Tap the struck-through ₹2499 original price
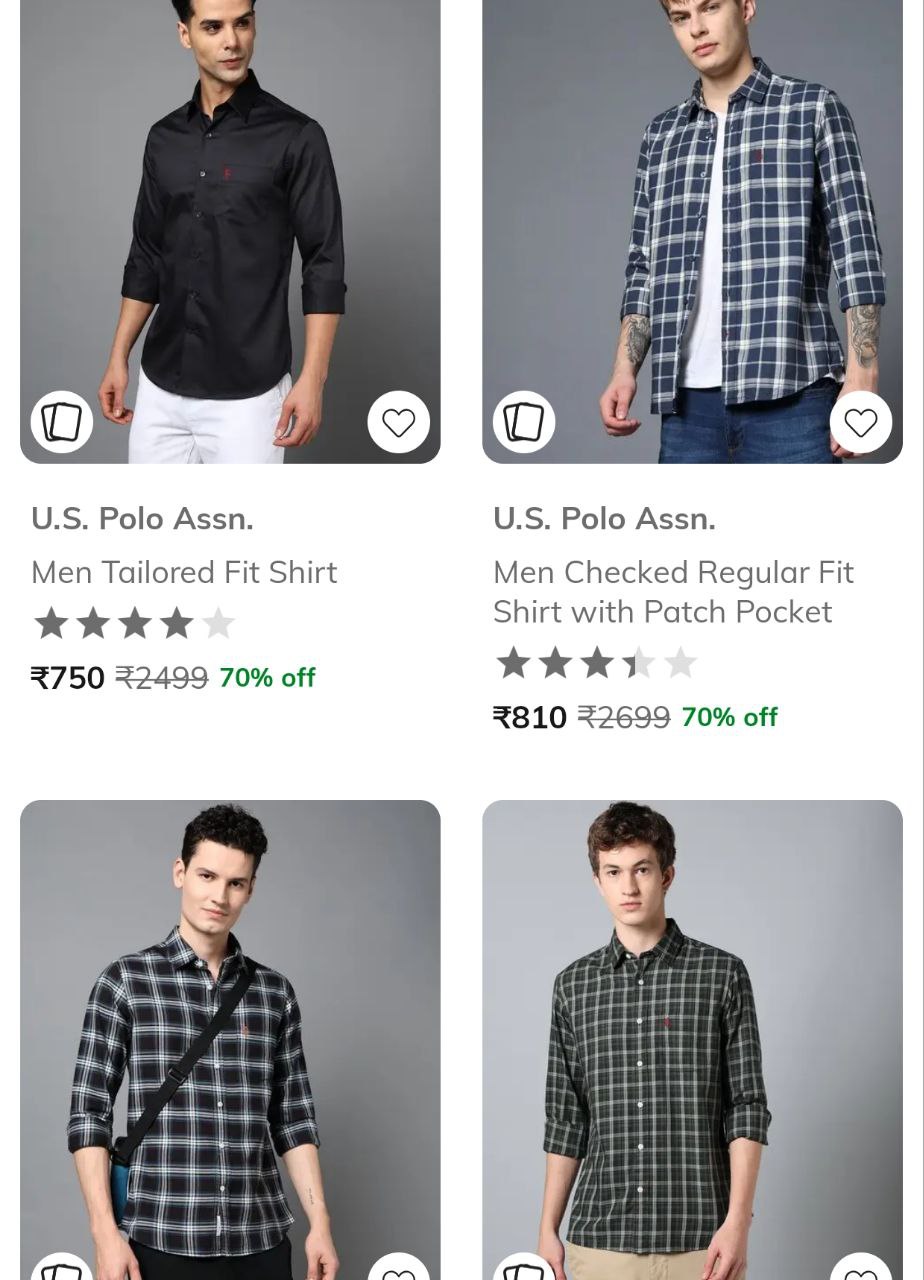The image size is (924, 1280). [161, 678]
